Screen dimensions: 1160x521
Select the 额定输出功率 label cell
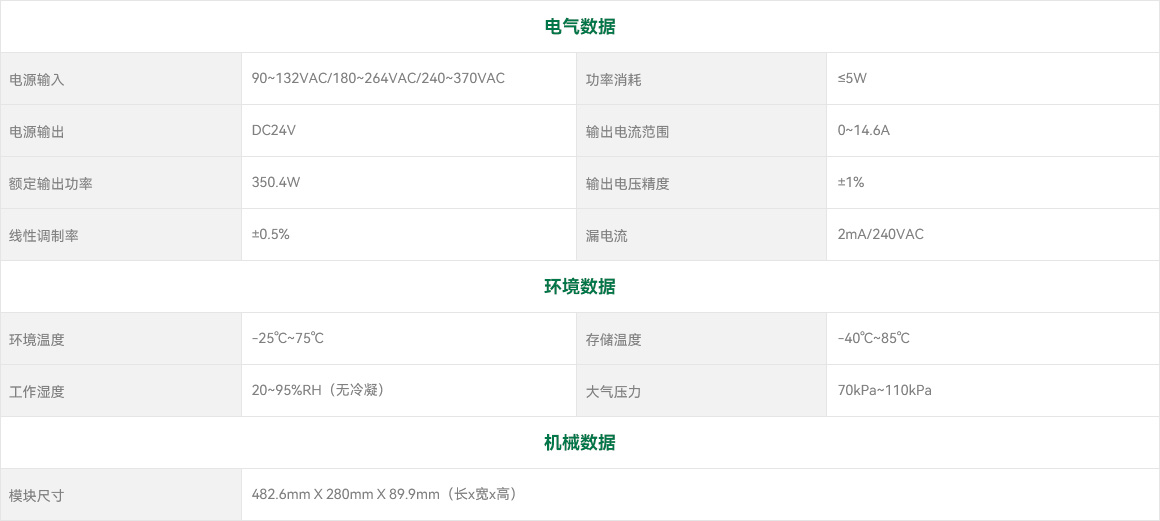51,184
